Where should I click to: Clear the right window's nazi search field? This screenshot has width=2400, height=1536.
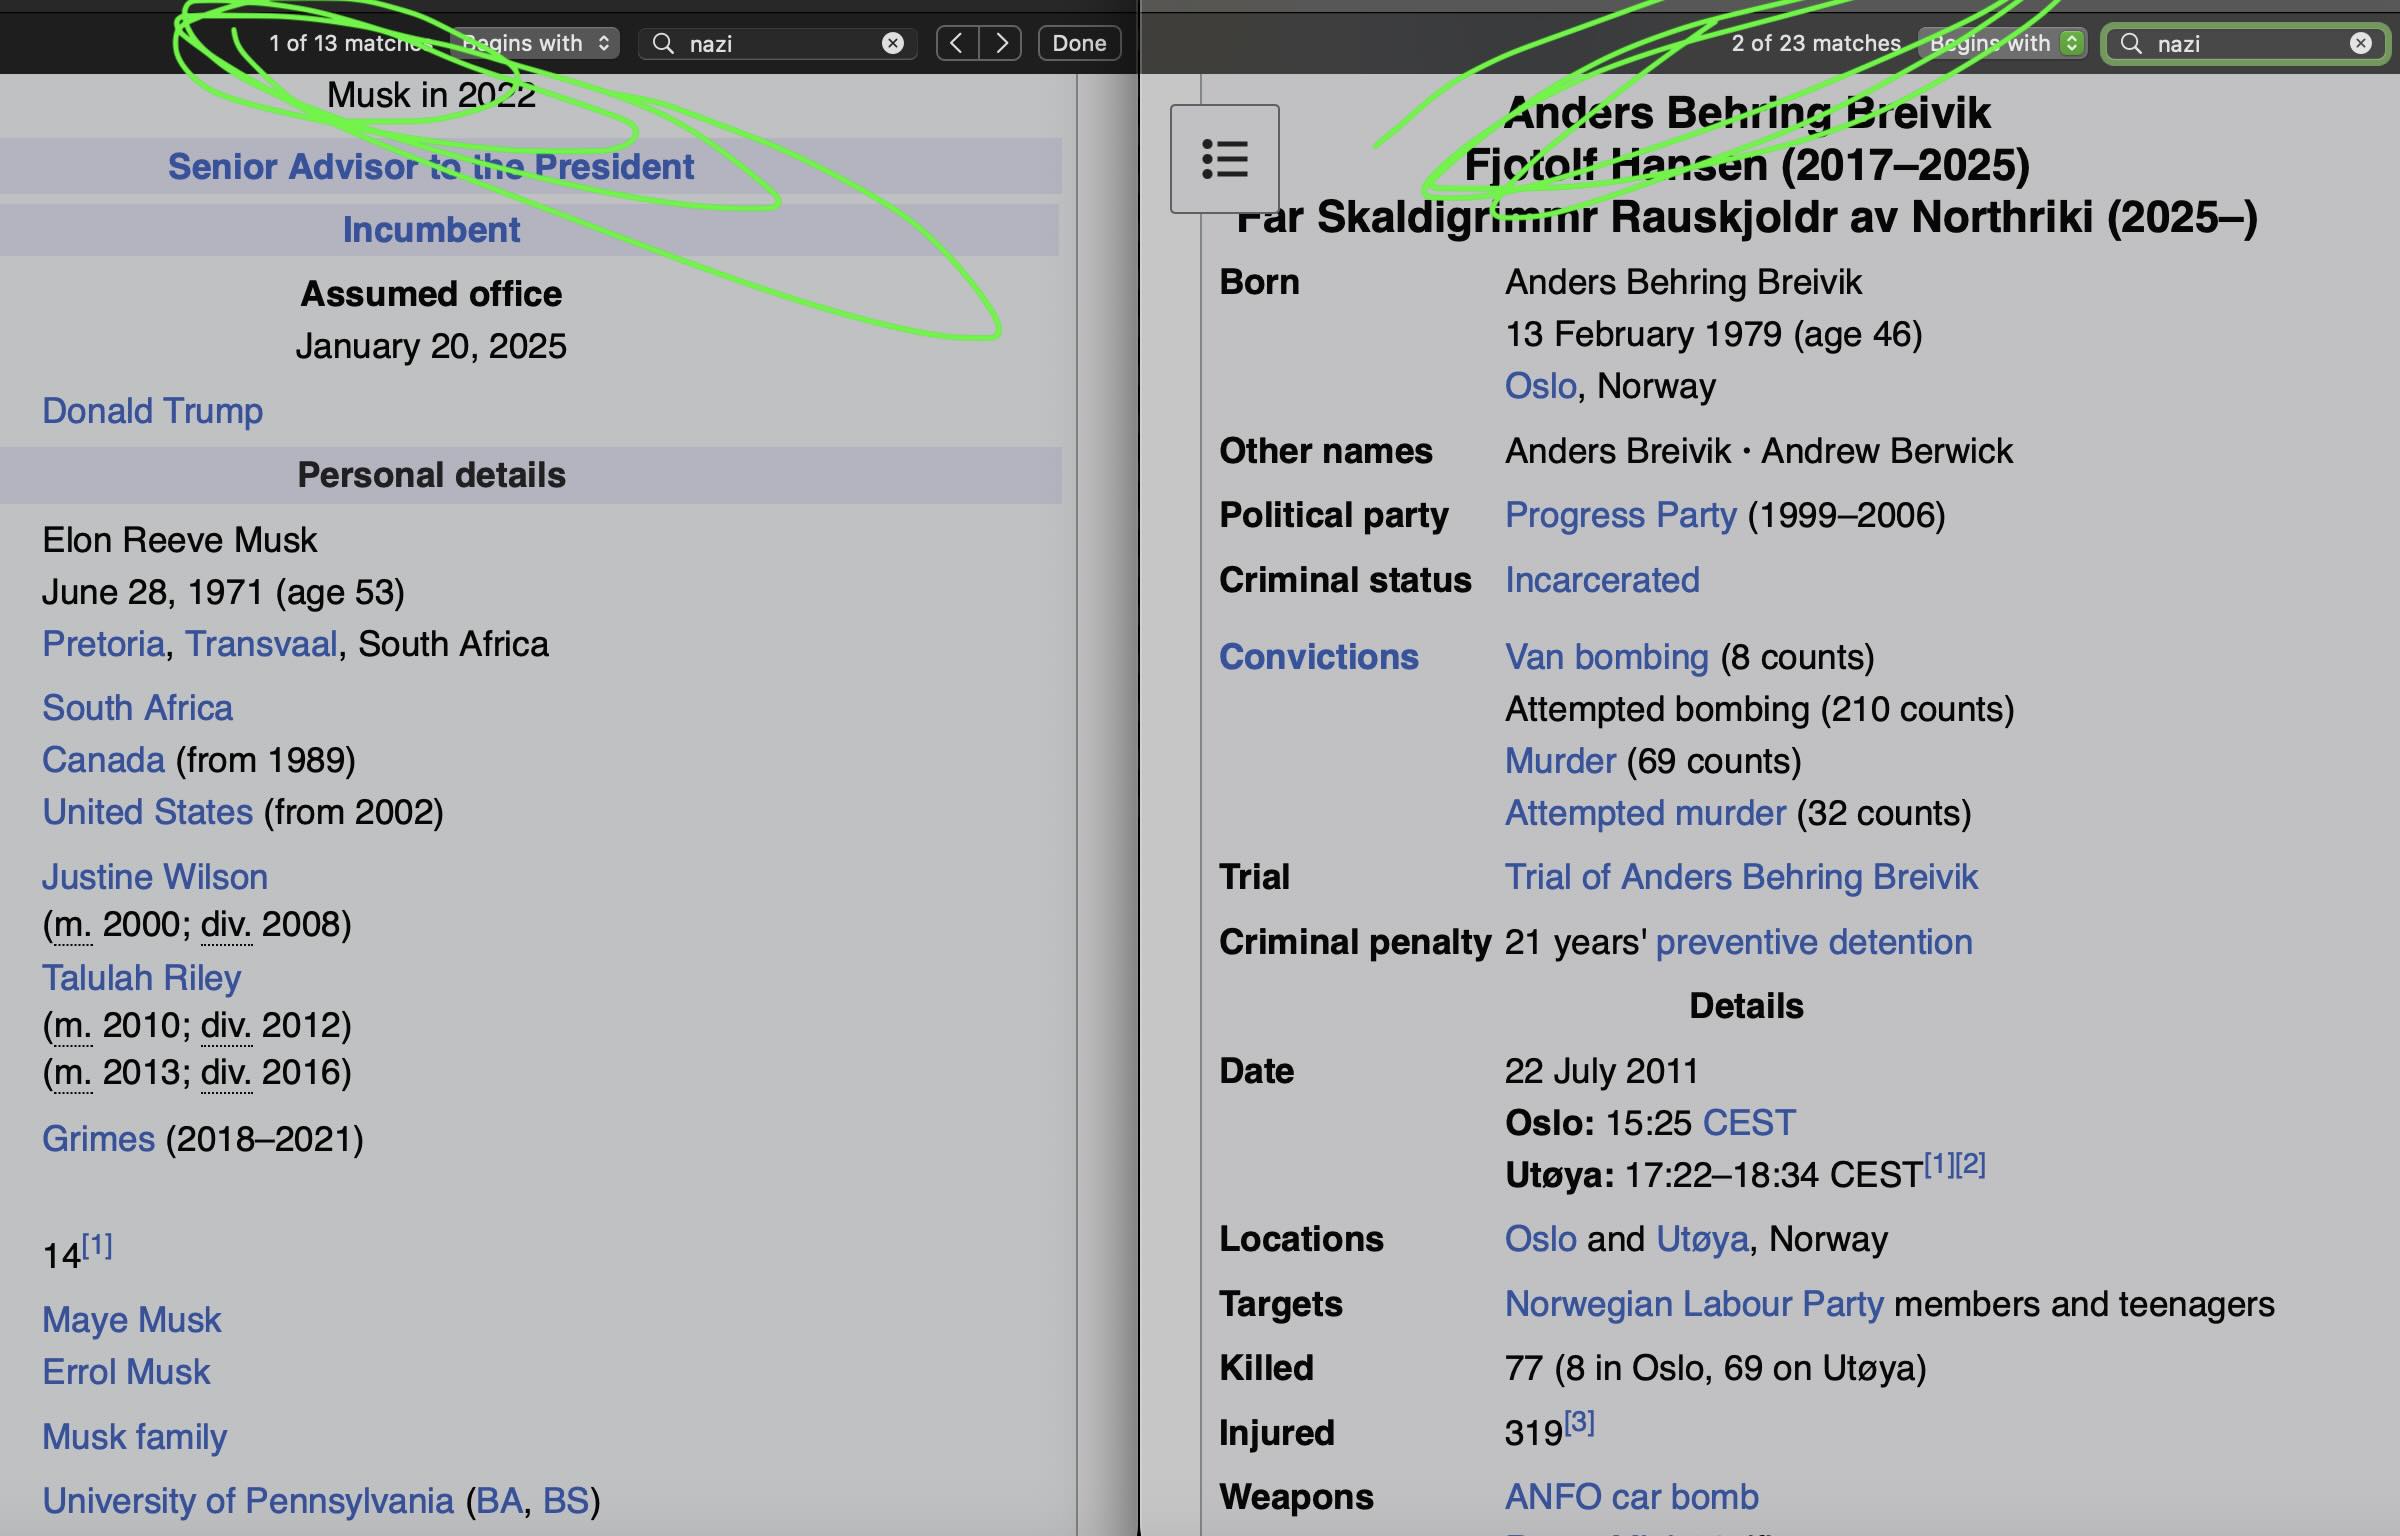[x=2361, y=43]
